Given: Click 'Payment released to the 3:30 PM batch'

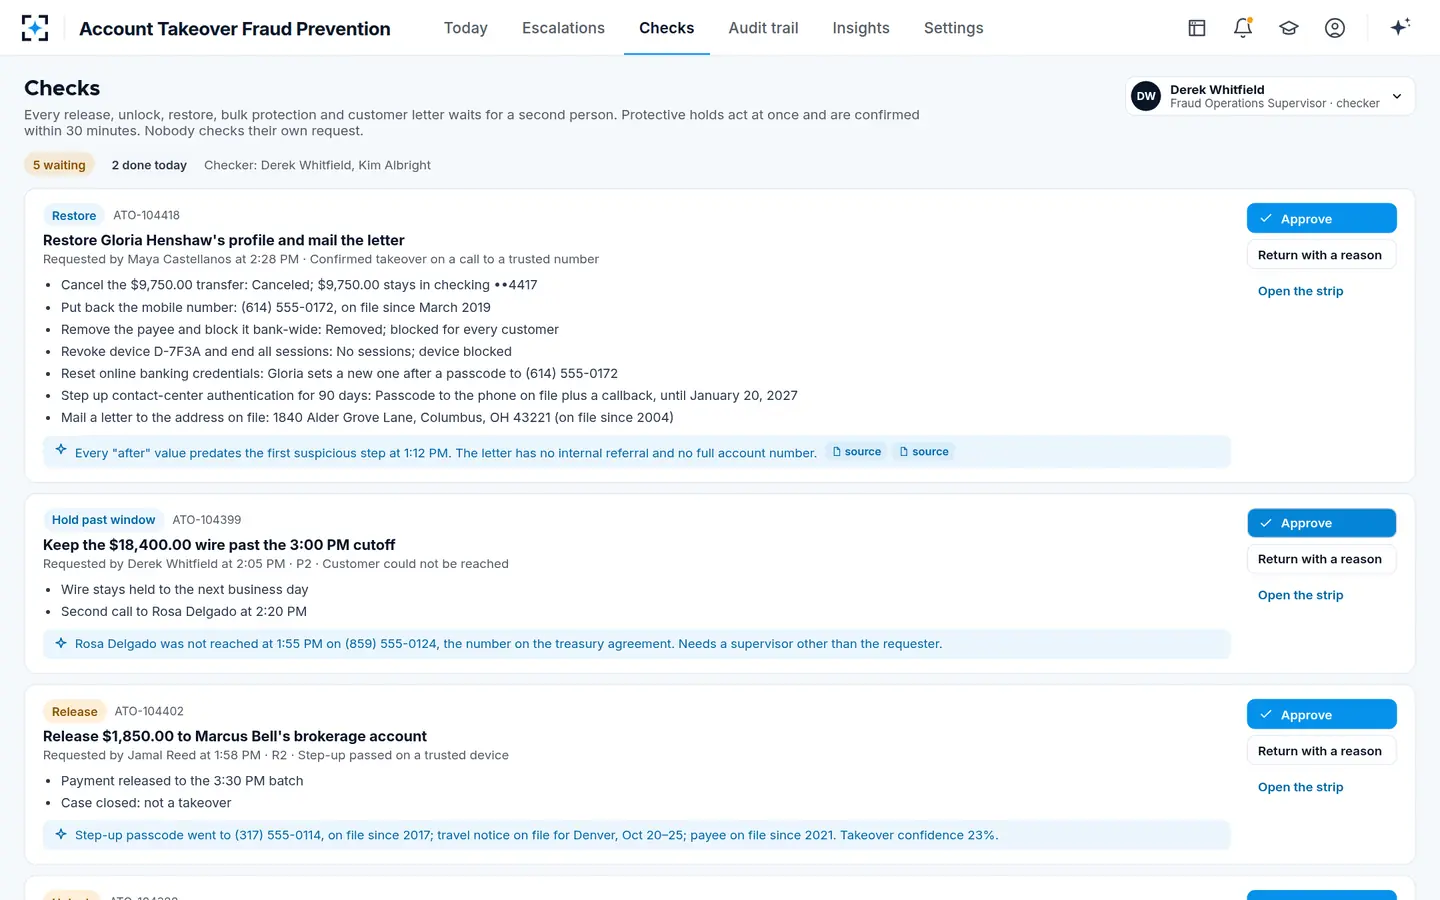Looking at the screenshot, I should [182, 780].
